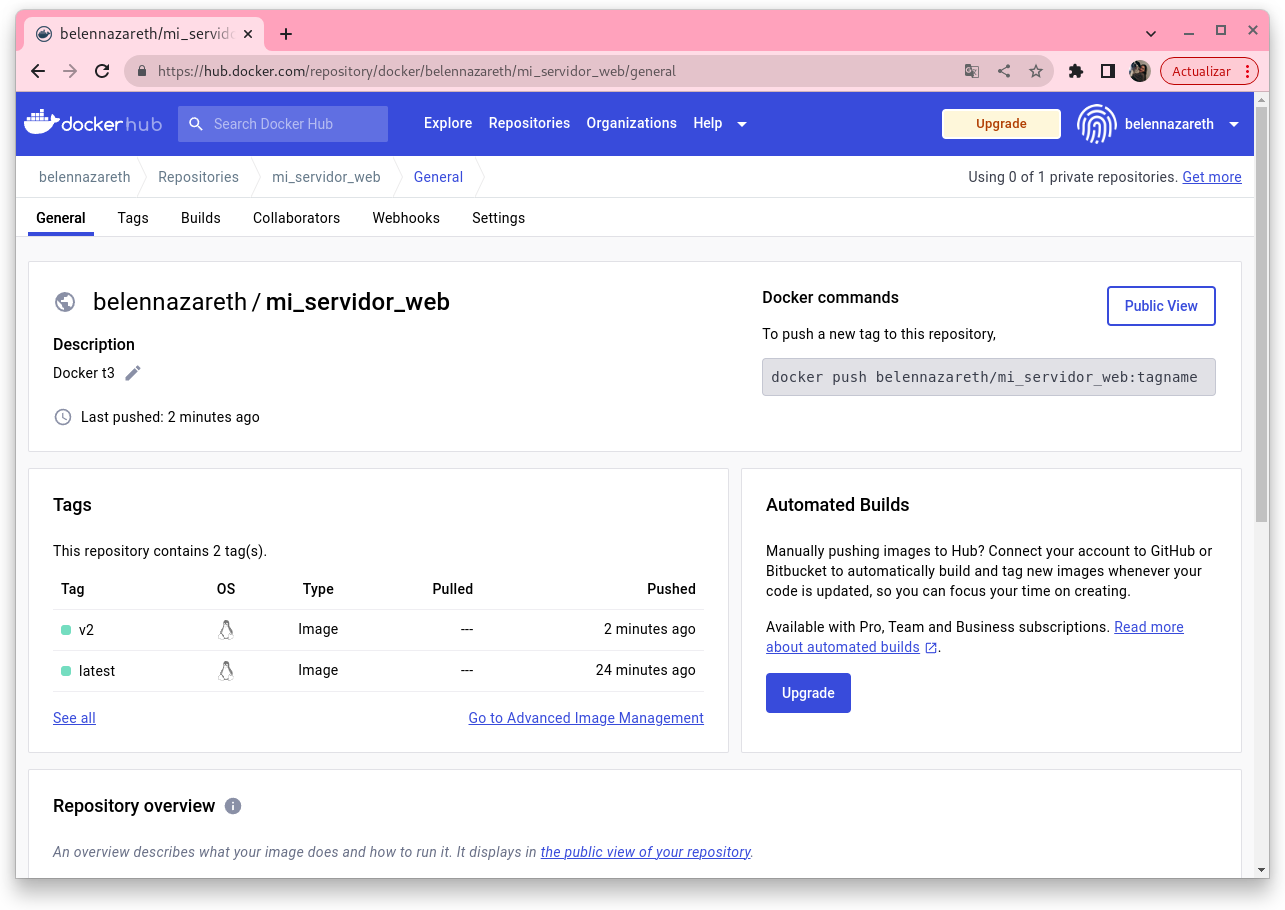Open the Webhooks tab
The height and width of the screenshot is (910, 1285).
(406, 218)
